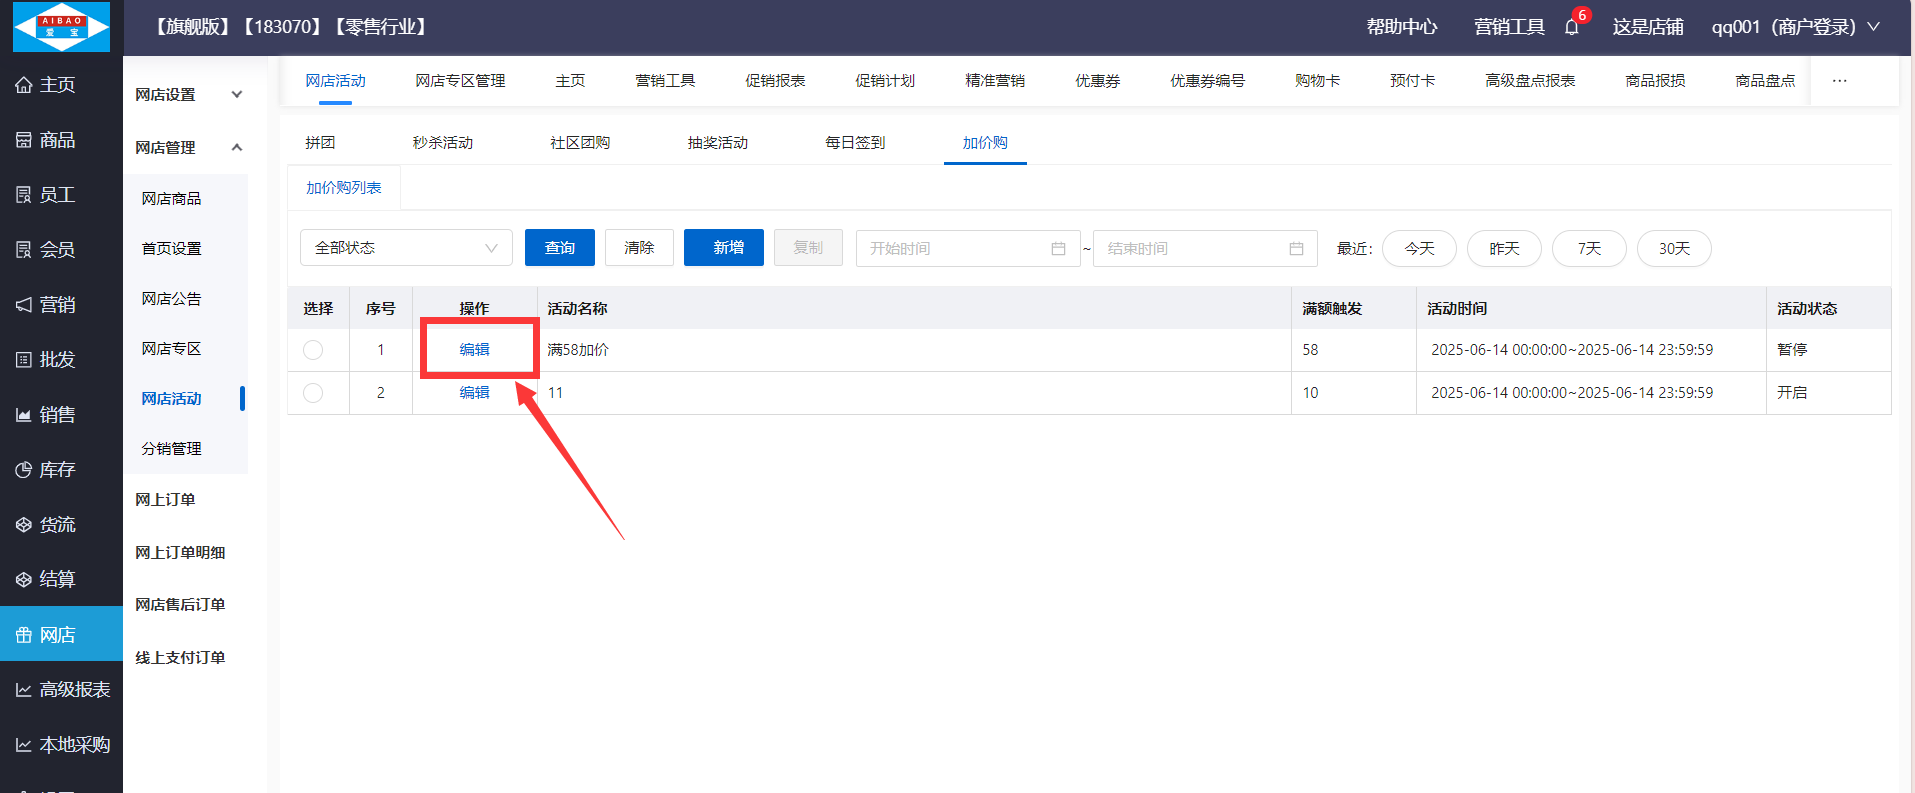
Task: Open the 库存 inventory sidebar section
Action: coord(46,470)
